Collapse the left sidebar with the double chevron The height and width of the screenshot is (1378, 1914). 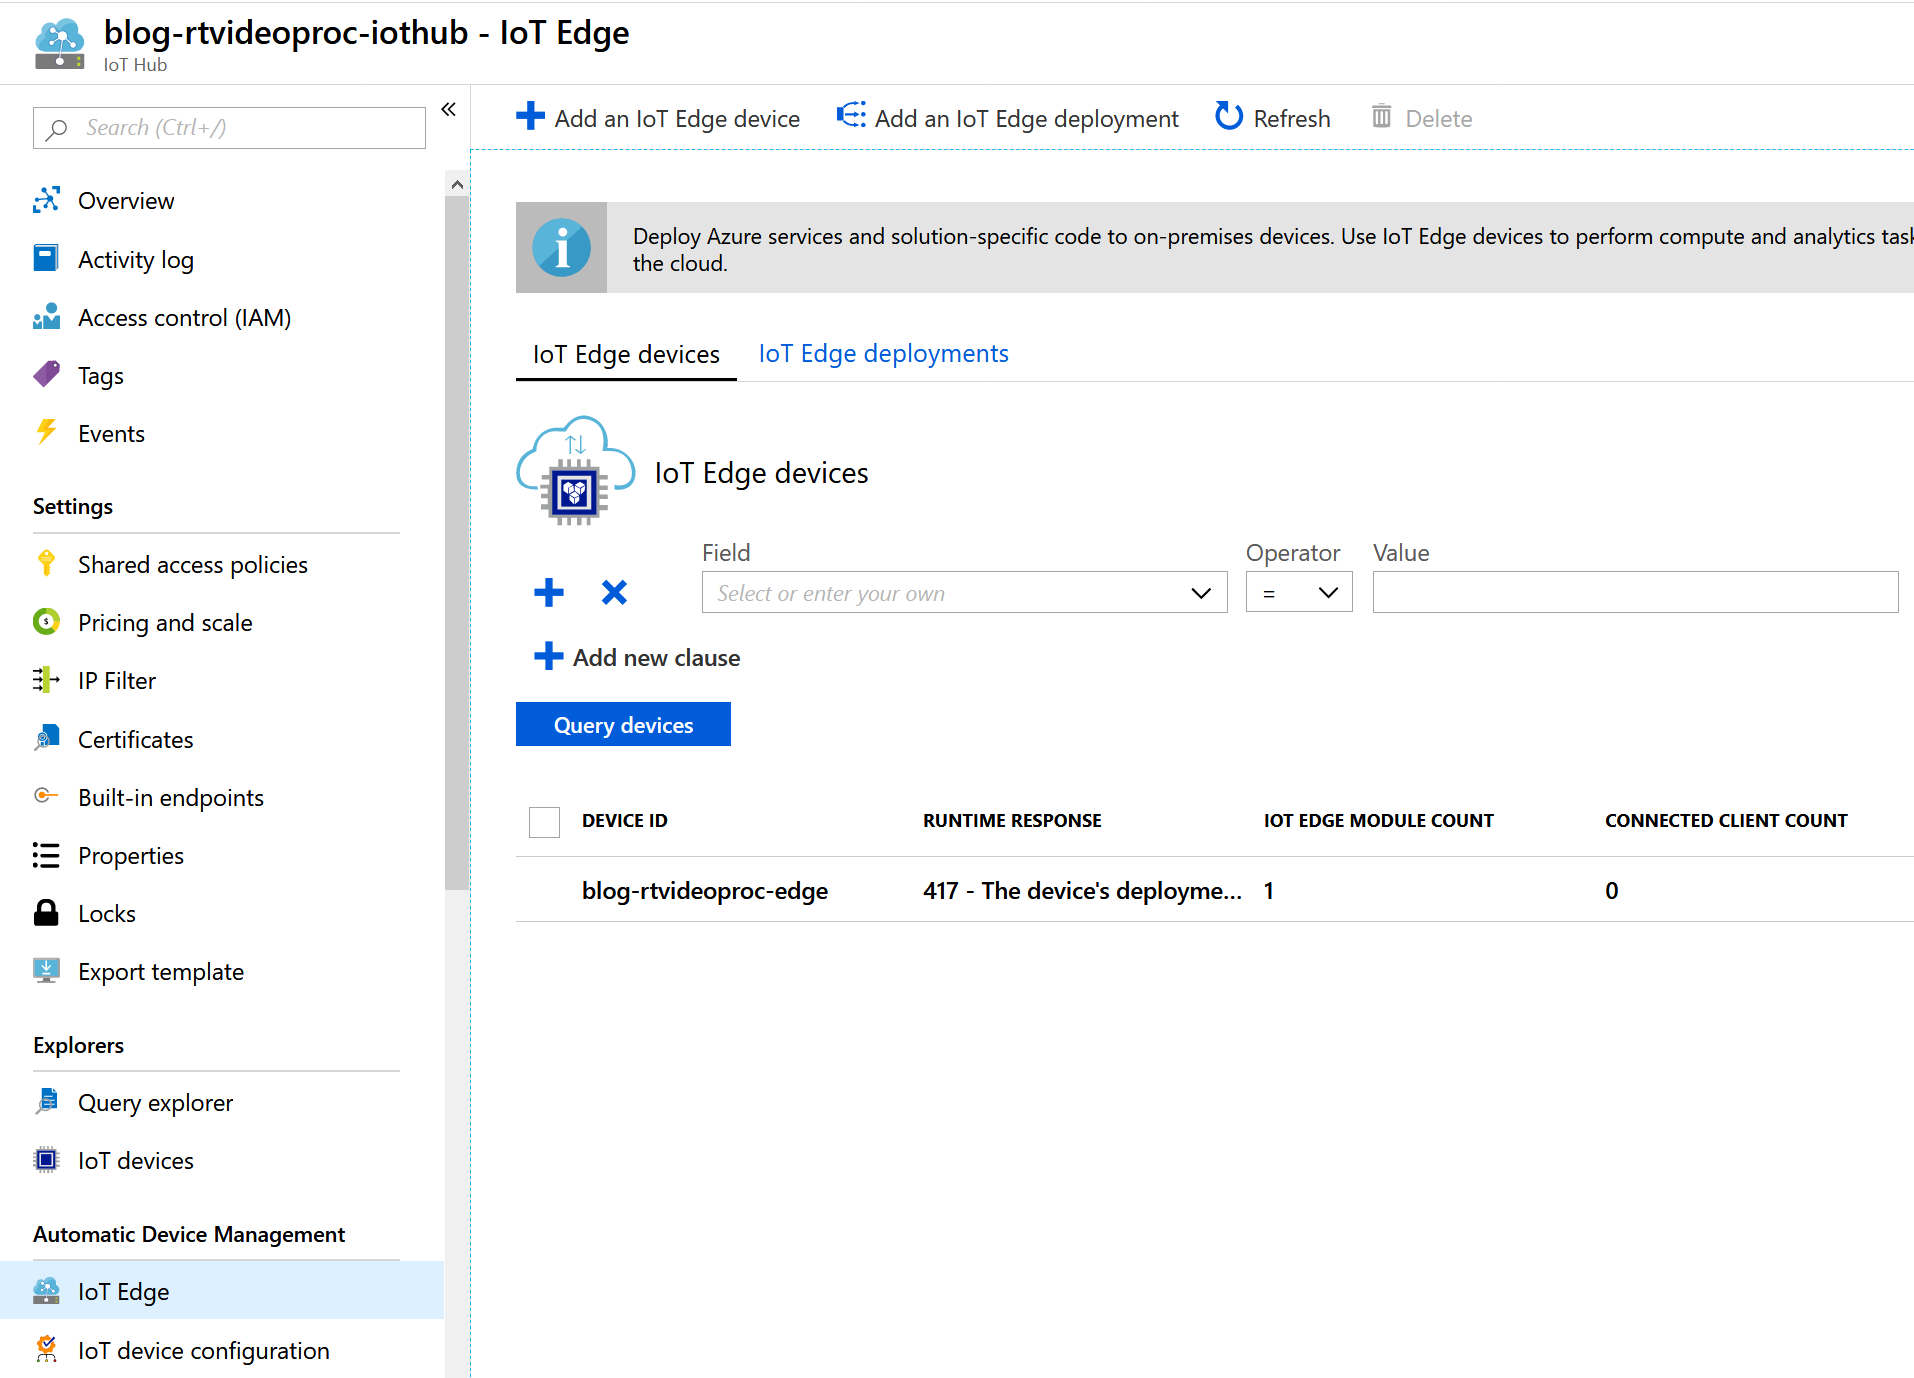pos(449,109)
